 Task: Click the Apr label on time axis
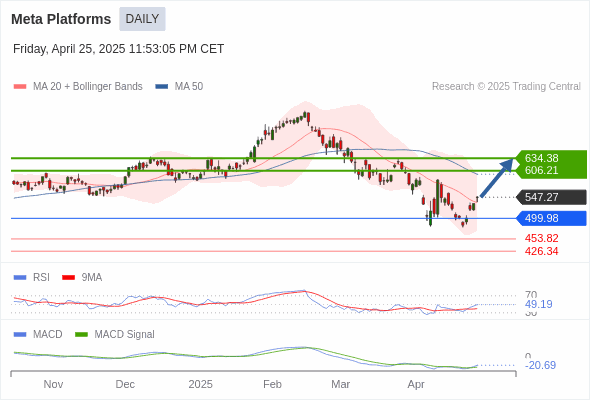(x=416, y=385)
